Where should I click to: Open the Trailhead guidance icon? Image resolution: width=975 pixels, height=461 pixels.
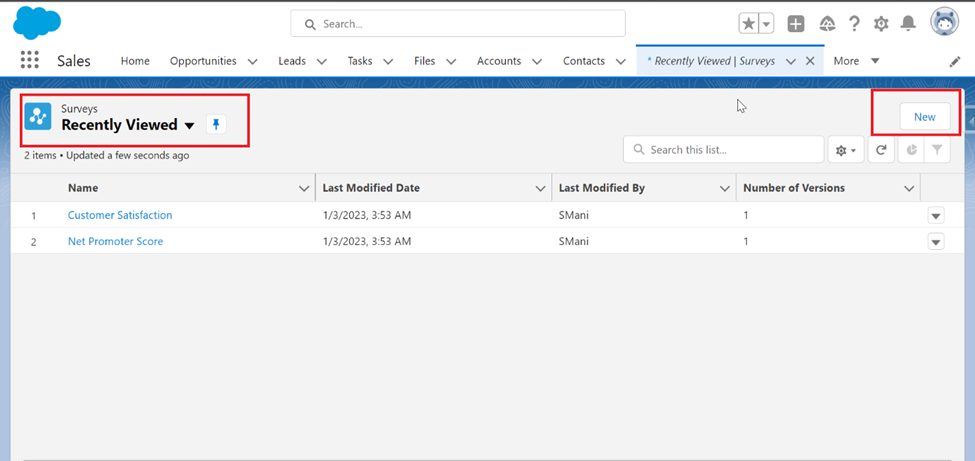click(x=827, y=24)
